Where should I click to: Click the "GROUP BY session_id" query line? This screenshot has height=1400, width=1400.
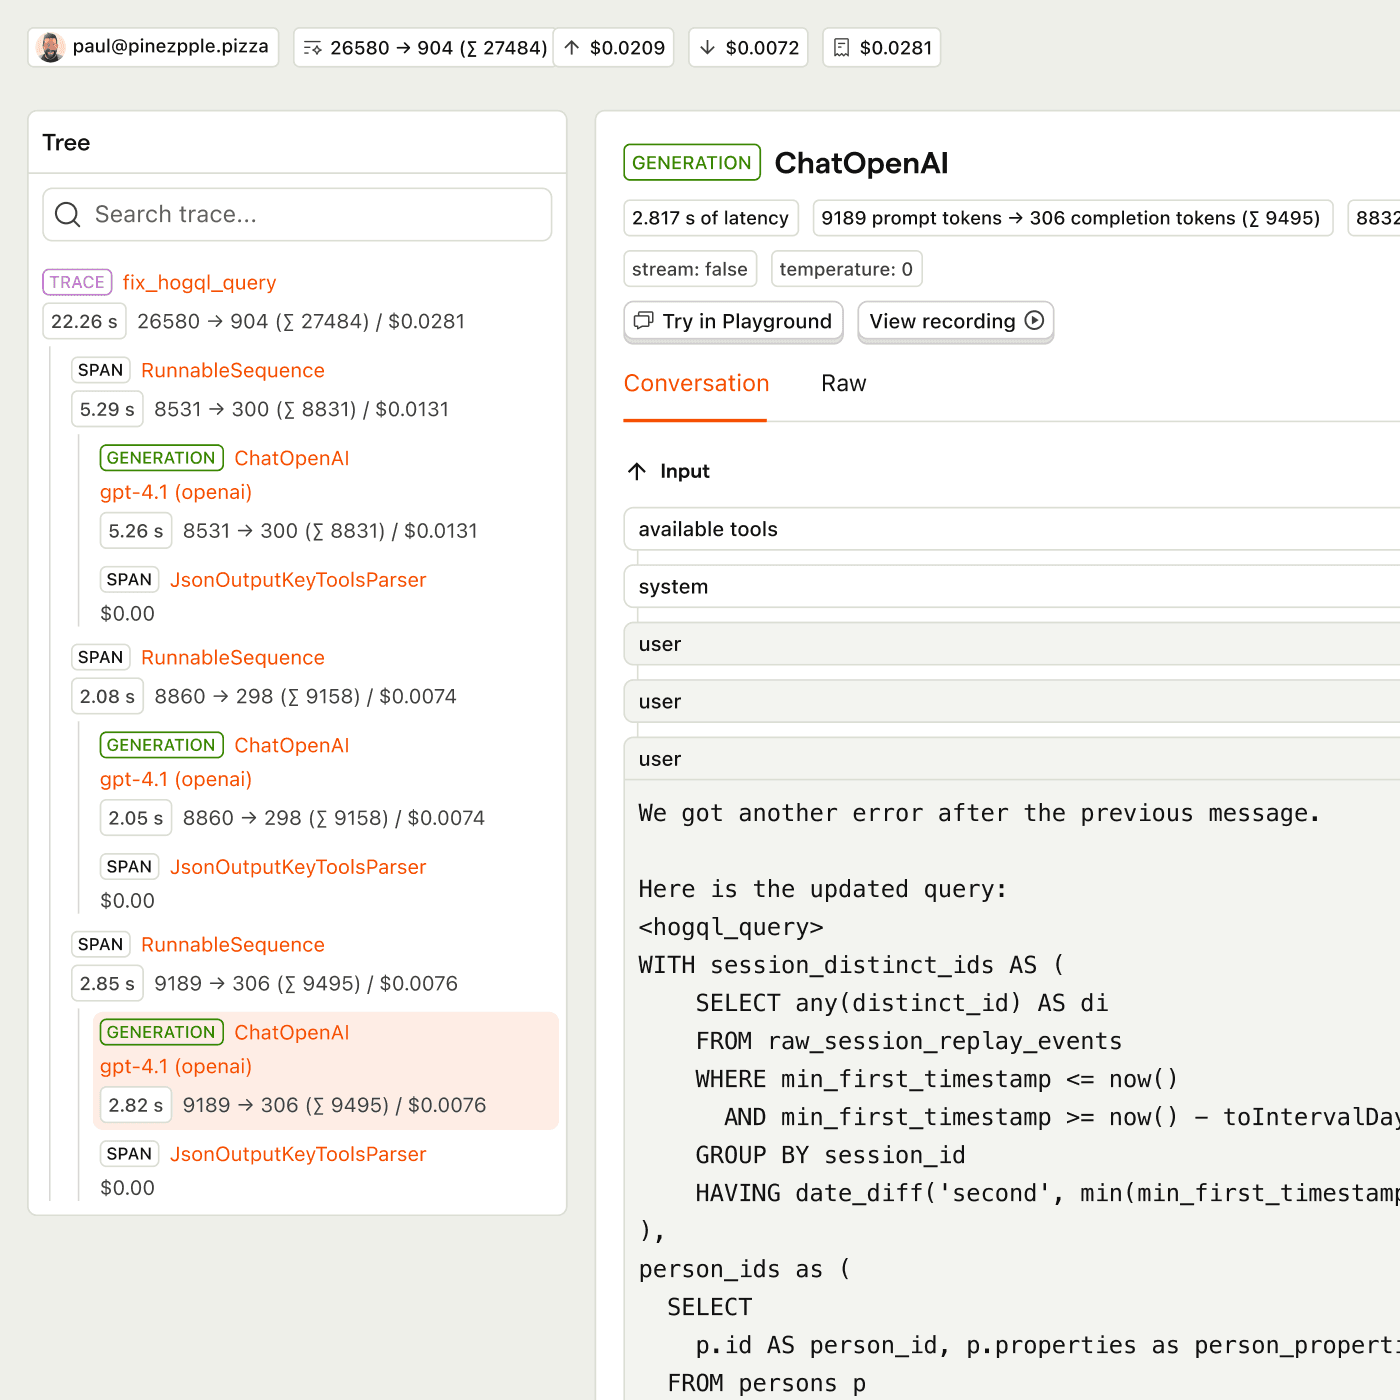[x=831, y=1156]
